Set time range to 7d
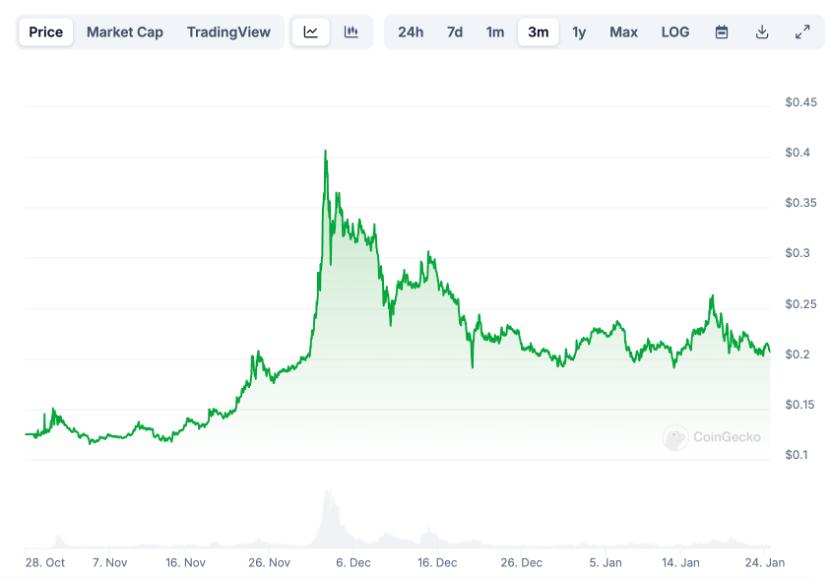The width and height of the screenshot is (832, 582). 455,32
